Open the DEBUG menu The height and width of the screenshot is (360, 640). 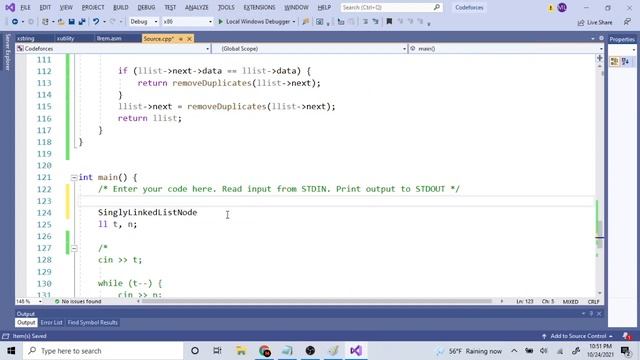(x=146, y=7)
